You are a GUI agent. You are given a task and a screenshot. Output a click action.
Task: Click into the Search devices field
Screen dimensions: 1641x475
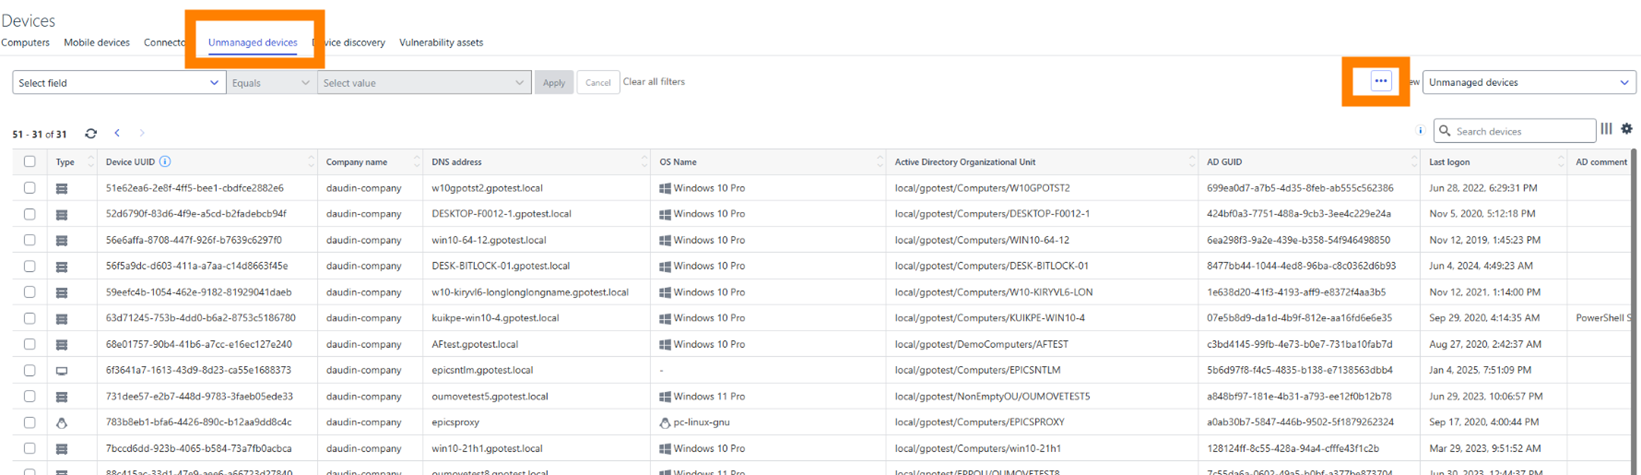[x=1515, y=131]
